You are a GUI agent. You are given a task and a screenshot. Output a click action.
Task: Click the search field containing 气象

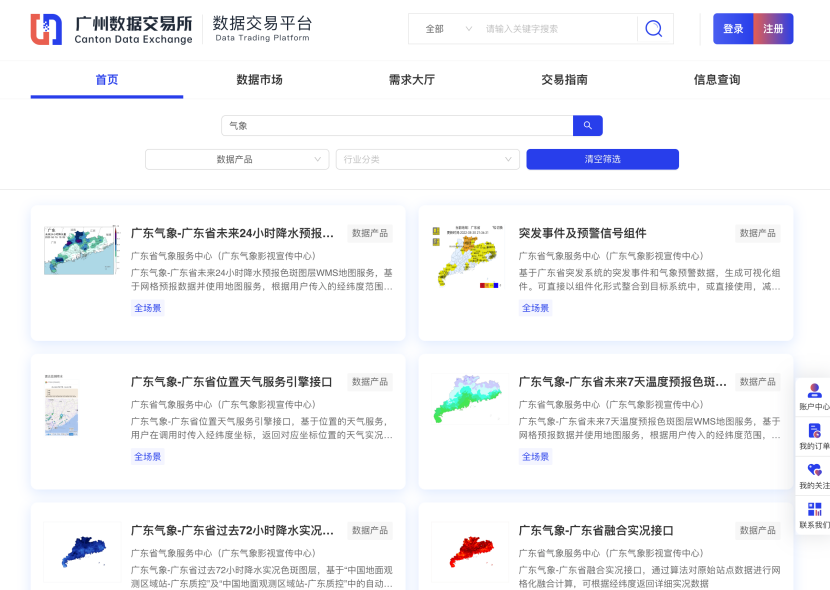coord(397,125)
